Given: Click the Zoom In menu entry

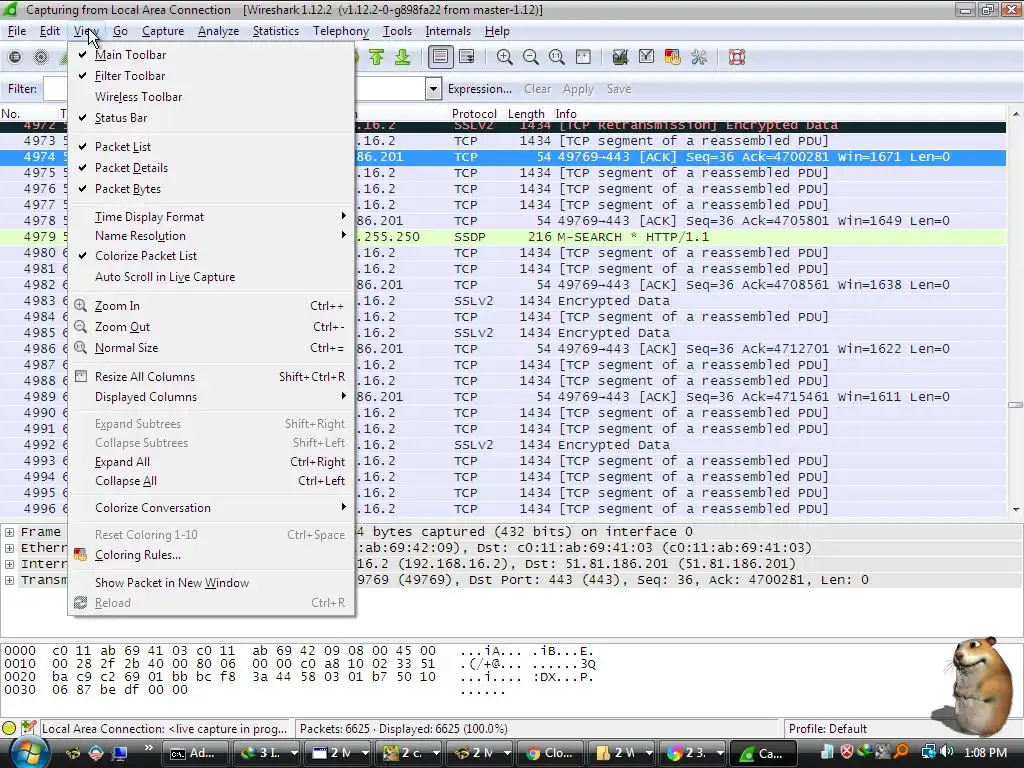Looking at the screenshot, I should (211, 306).
